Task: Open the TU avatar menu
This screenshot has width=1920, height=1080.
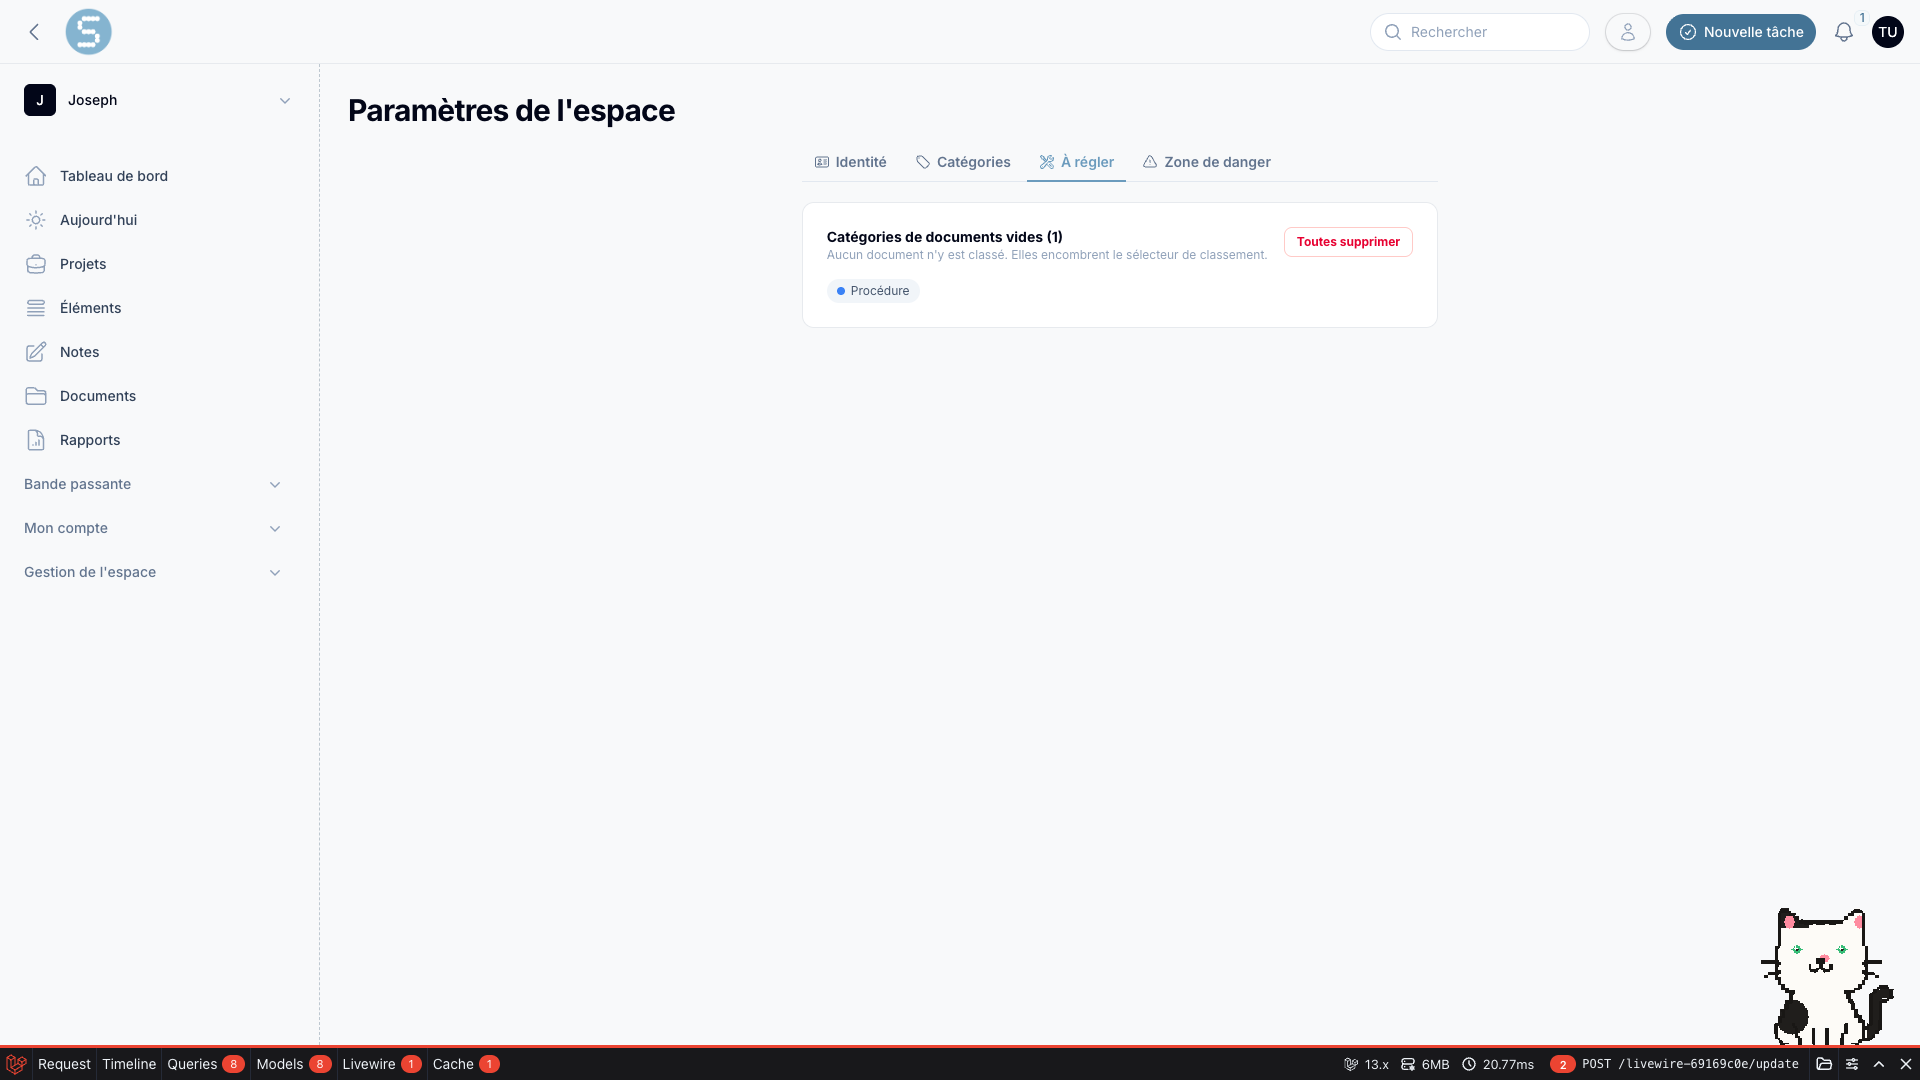Action: [x=1887, y=32]
